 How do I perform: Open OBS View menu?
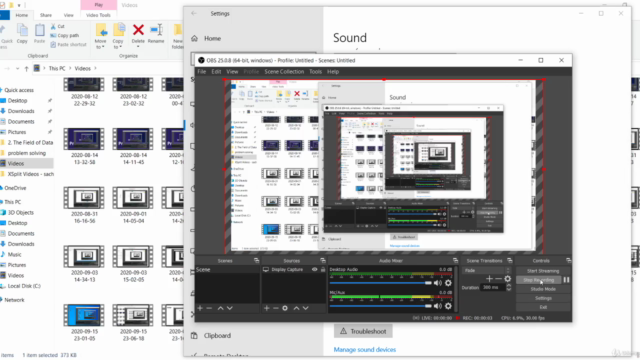(x=232, y=71)
